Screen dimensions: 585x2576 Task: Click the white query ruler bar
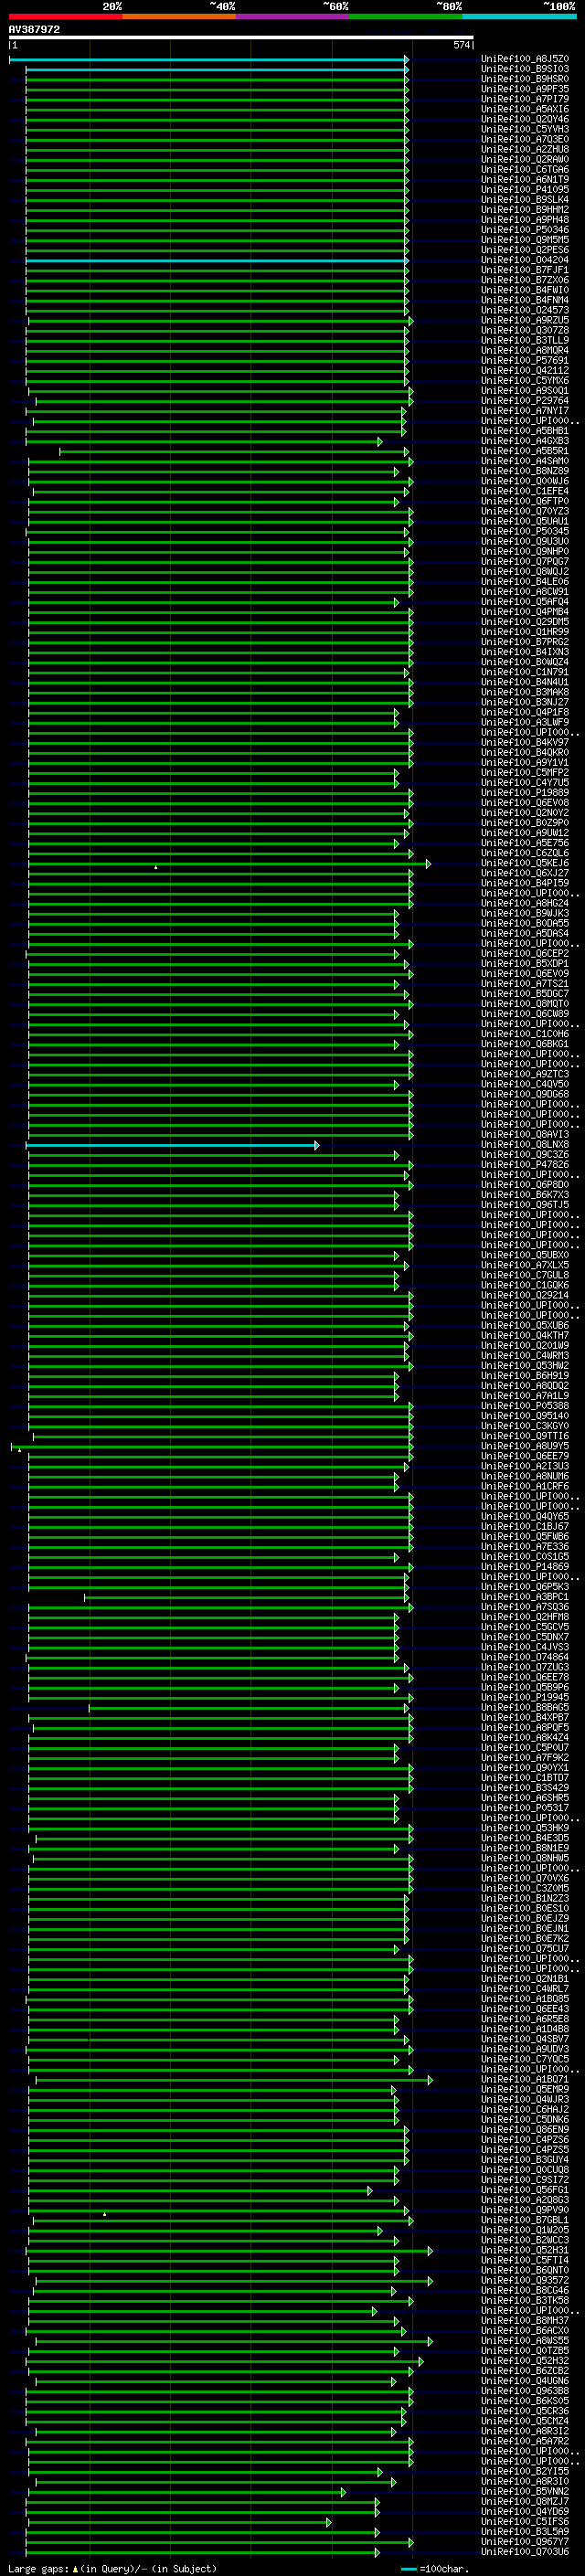click(241, 37)
